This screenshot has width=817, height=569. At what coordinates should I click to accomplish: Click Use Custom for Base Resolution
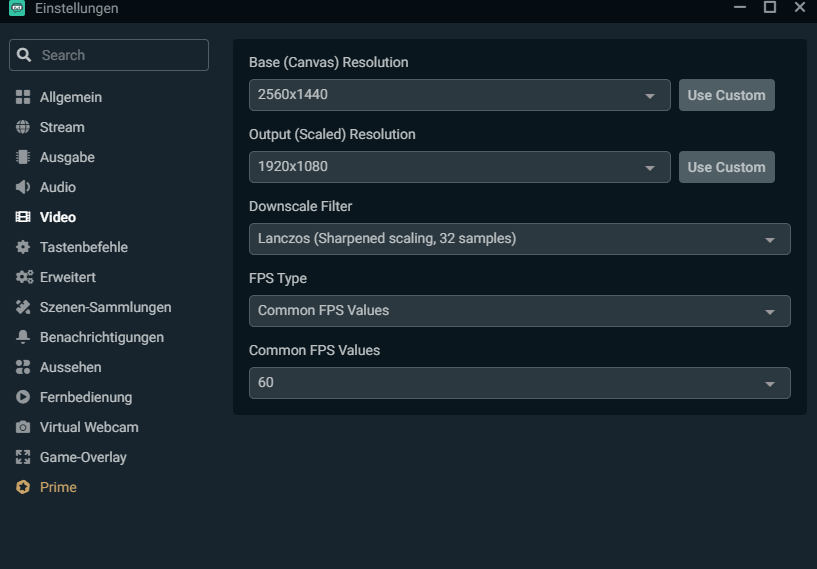coord(726,95)
